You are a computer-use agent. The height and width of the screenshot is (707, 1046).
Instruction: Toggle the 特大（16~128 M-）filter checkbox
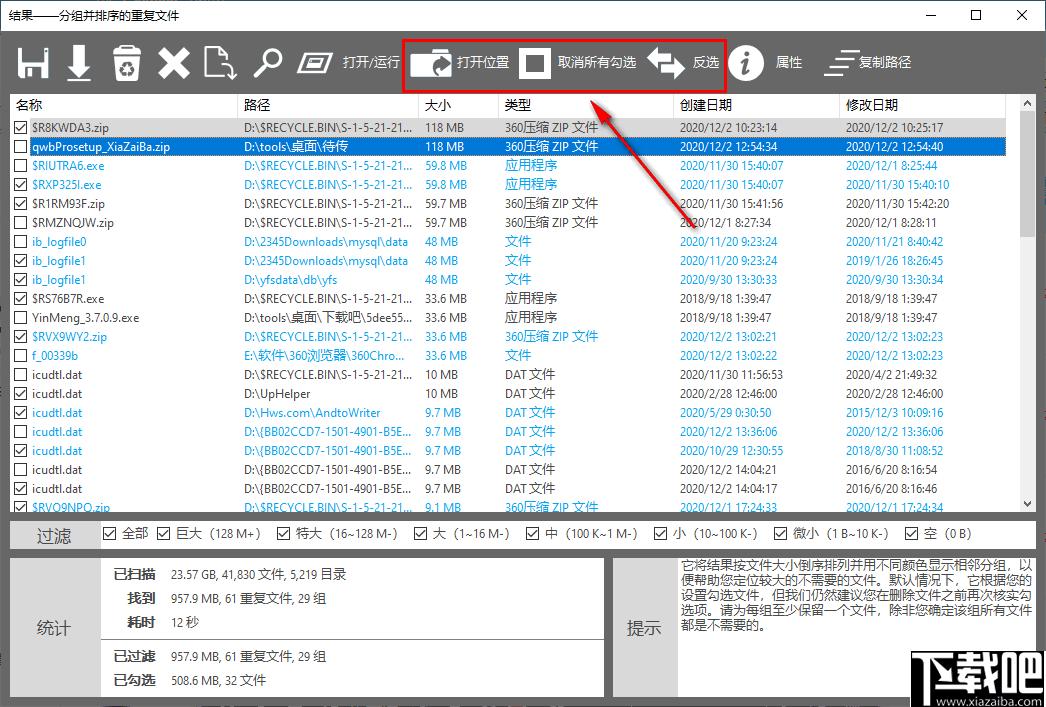pos(284,534)
